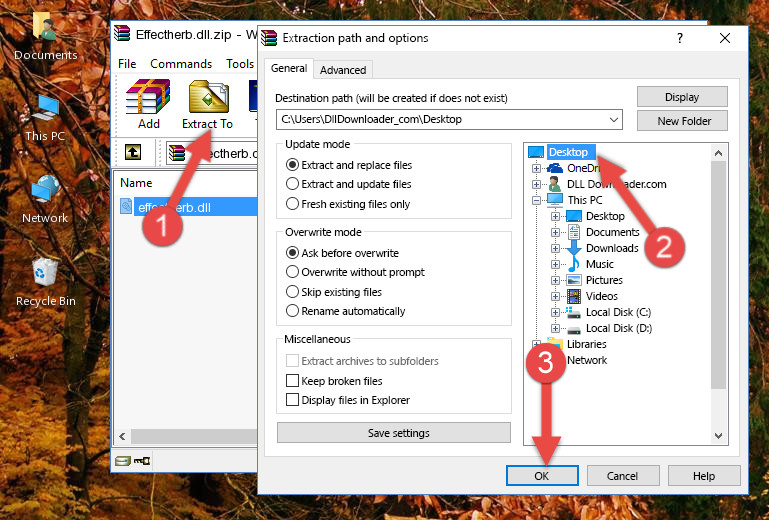The height and width of the screenshot is (520, 769).
Task: Click the Extract To toolbar icon
Action: pos(208,97)
